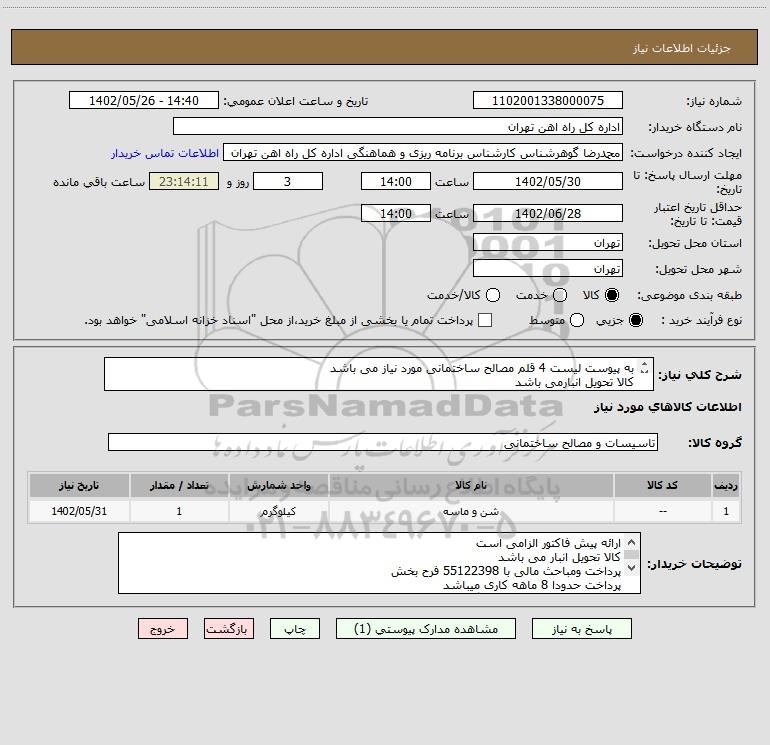Click the response deadline time 14:00 field
The image size is (770, 745).
pyautogui.click(x=396, y=181)
